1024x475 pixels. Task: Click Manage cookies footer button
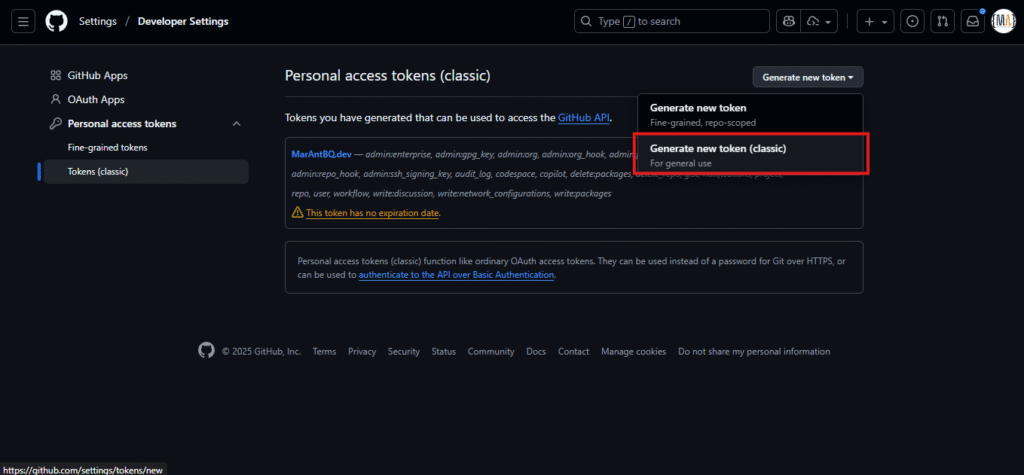coord(633,352)
